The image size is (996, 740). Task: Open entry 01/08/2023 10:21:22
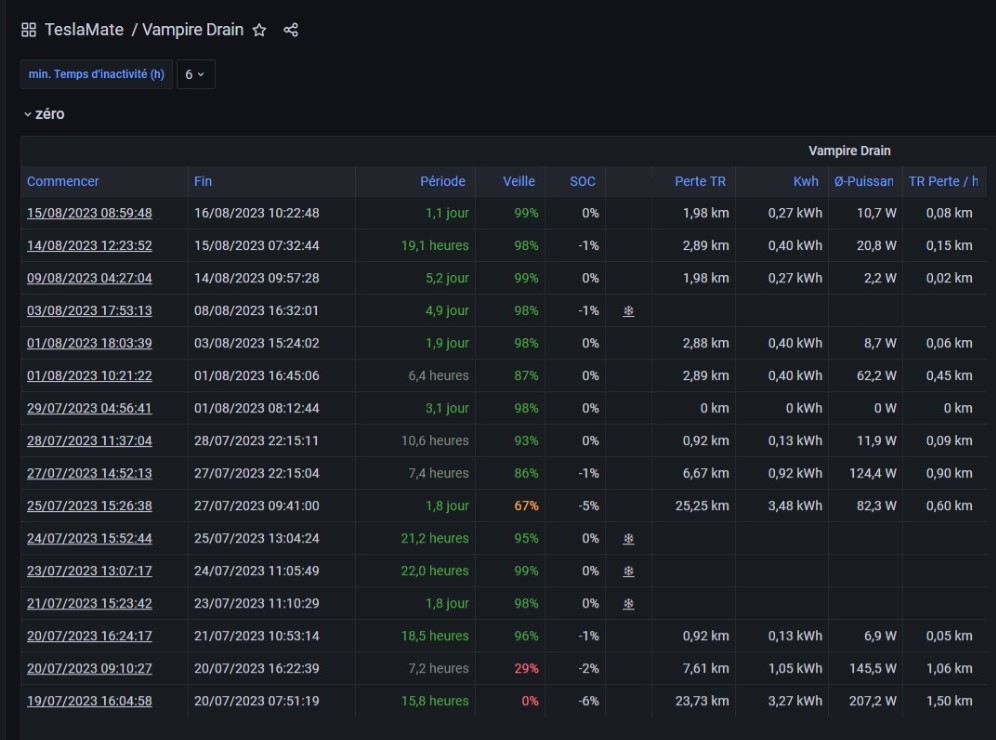(90, 375)
